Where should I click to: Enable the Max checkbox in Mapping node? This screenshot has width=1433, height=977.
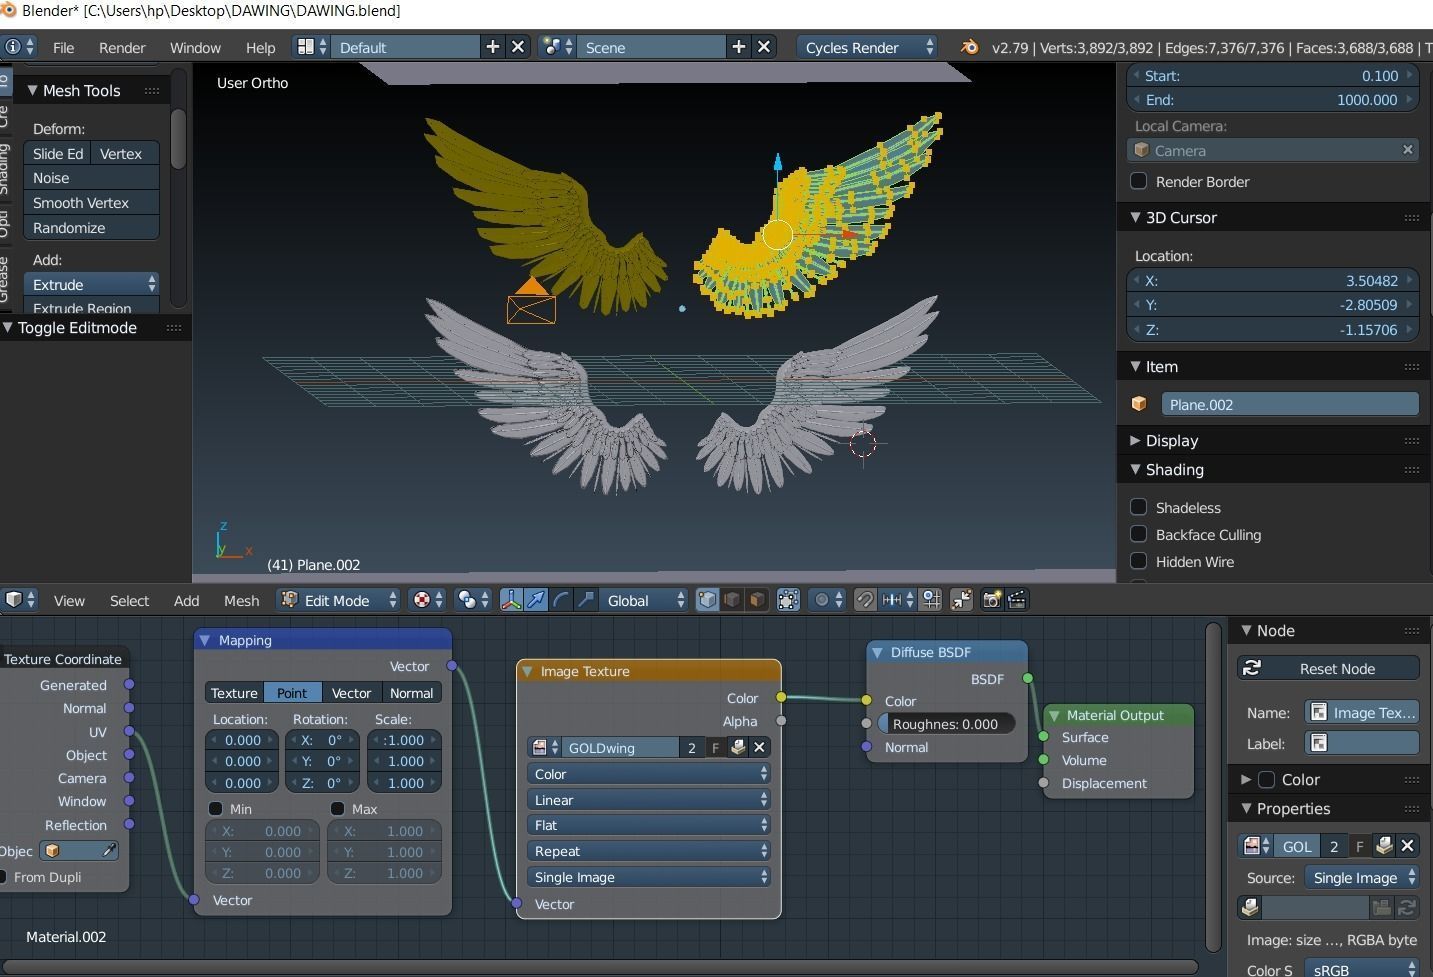[x=337, y=808]
